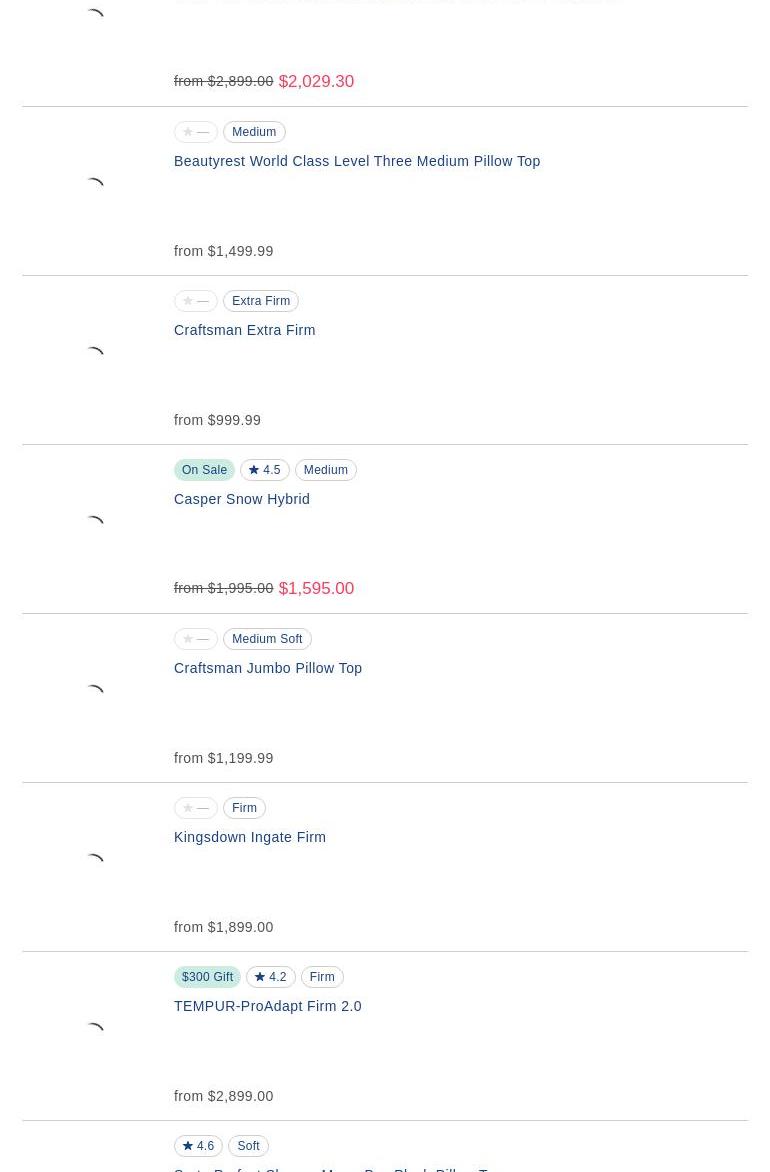Click the 4.5 star rating badge
Screen dimensions: 770x1172
click(x=265, y=470)
